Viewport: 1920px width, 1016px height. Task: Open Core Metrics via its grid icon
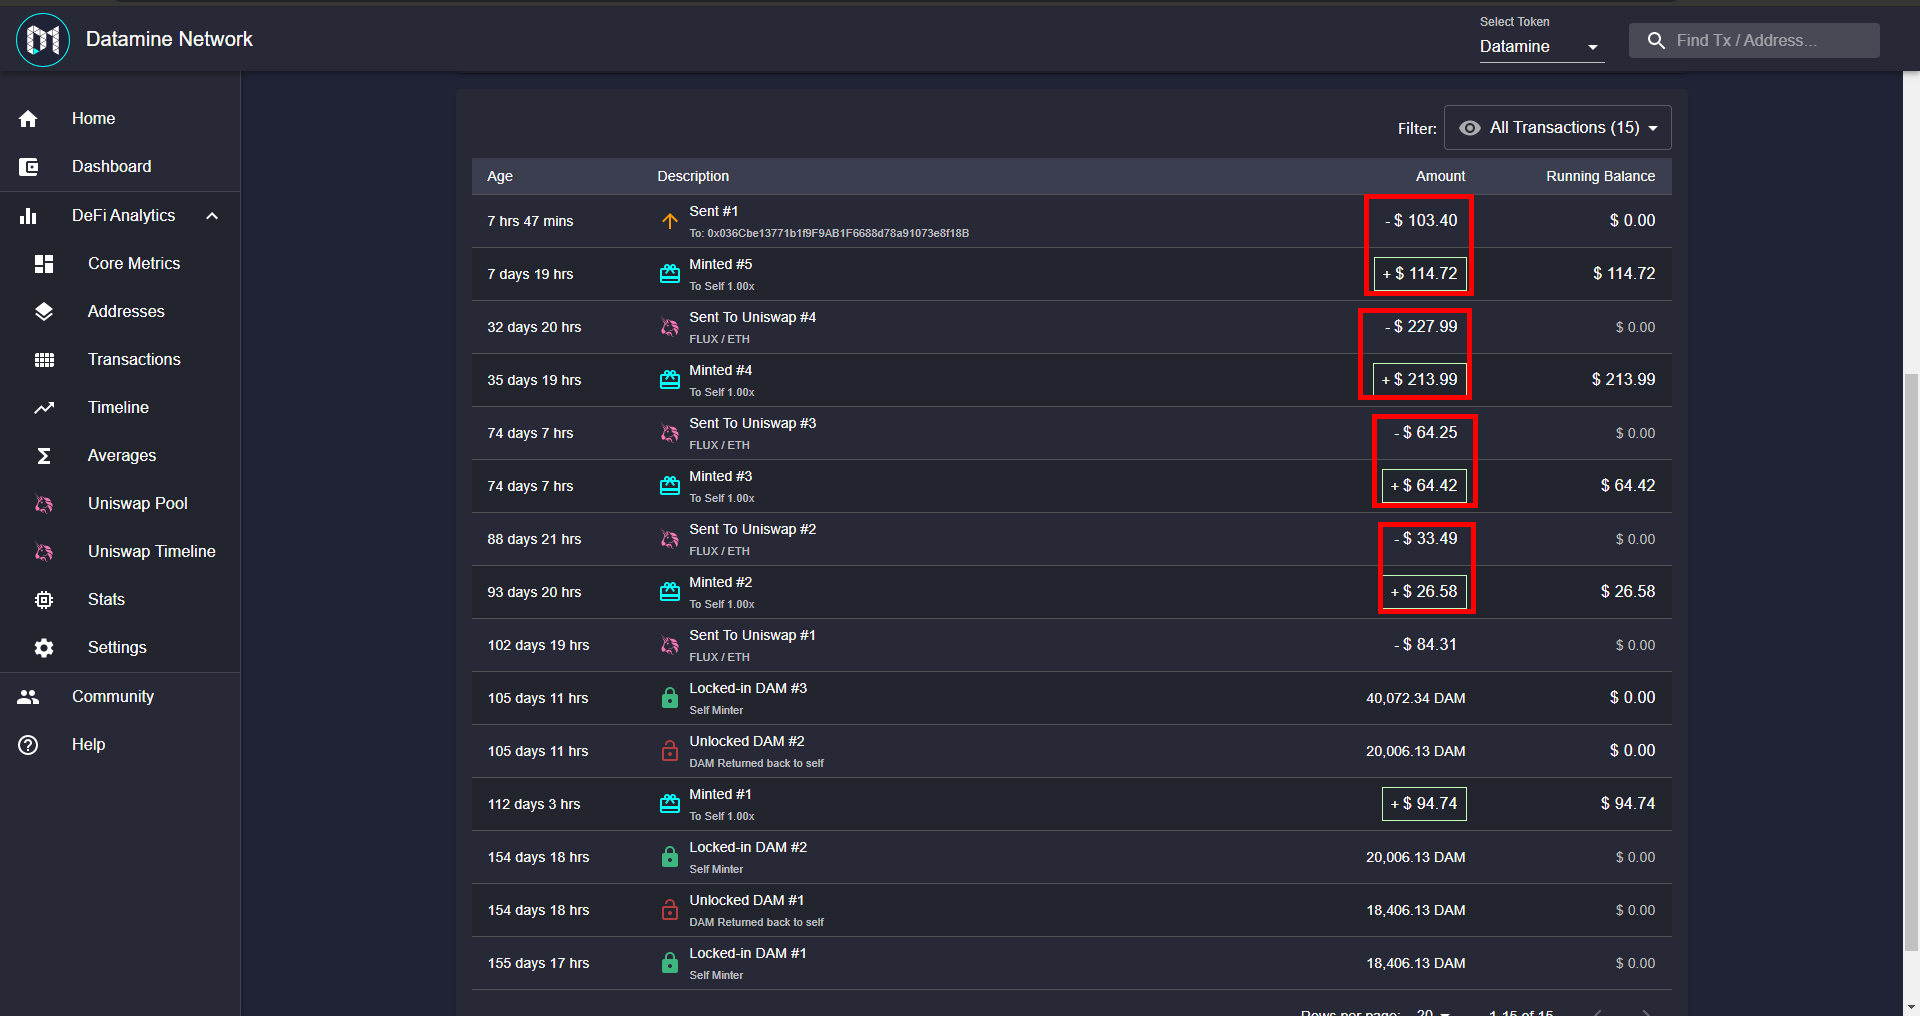coord(44,264)
